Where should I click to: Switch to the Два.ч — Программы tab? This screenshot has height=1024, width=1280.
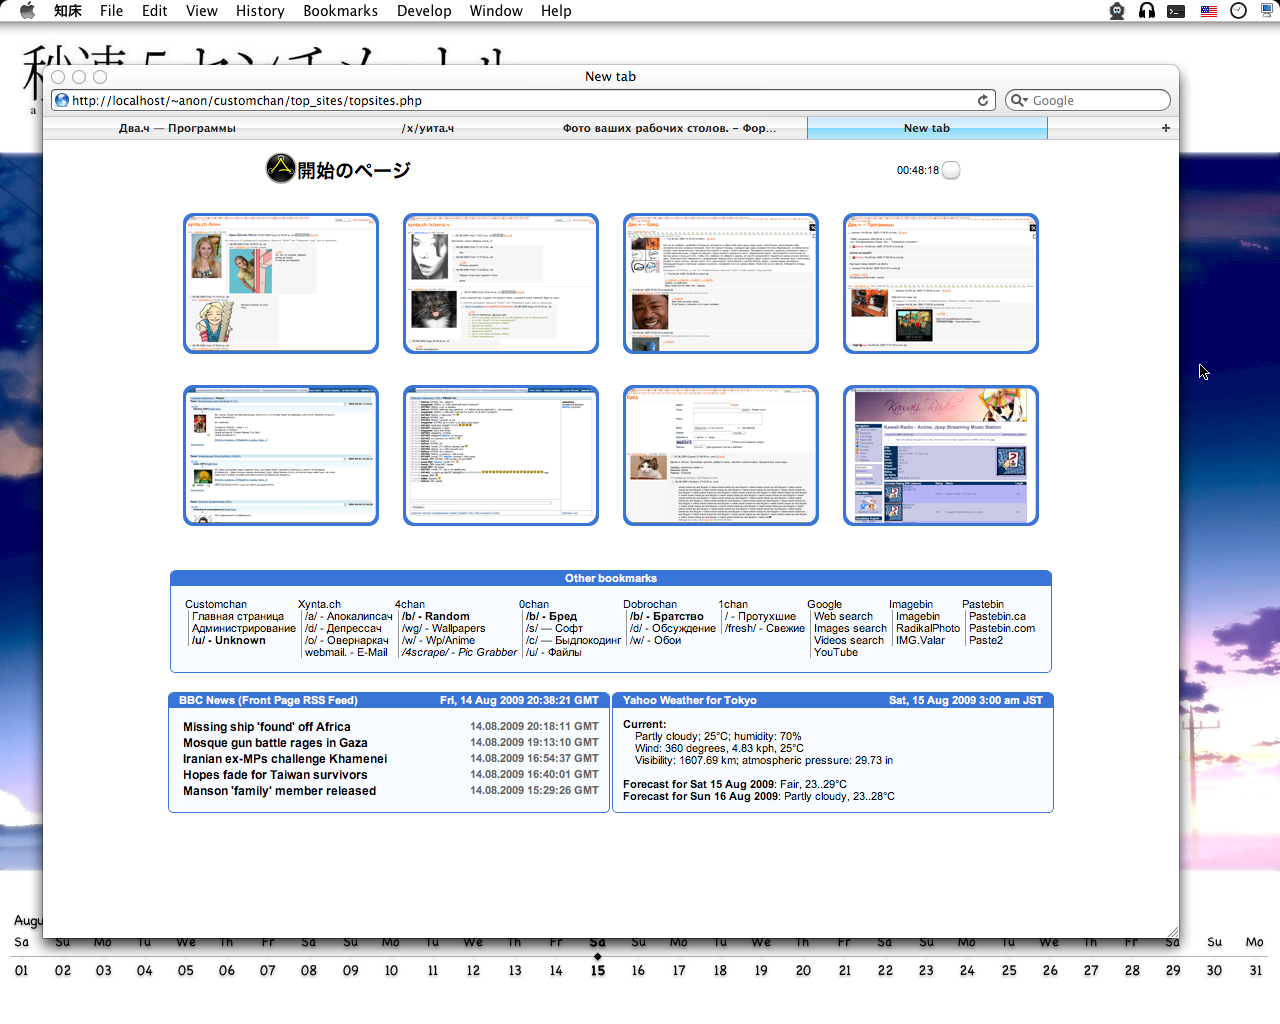point(177,128)
